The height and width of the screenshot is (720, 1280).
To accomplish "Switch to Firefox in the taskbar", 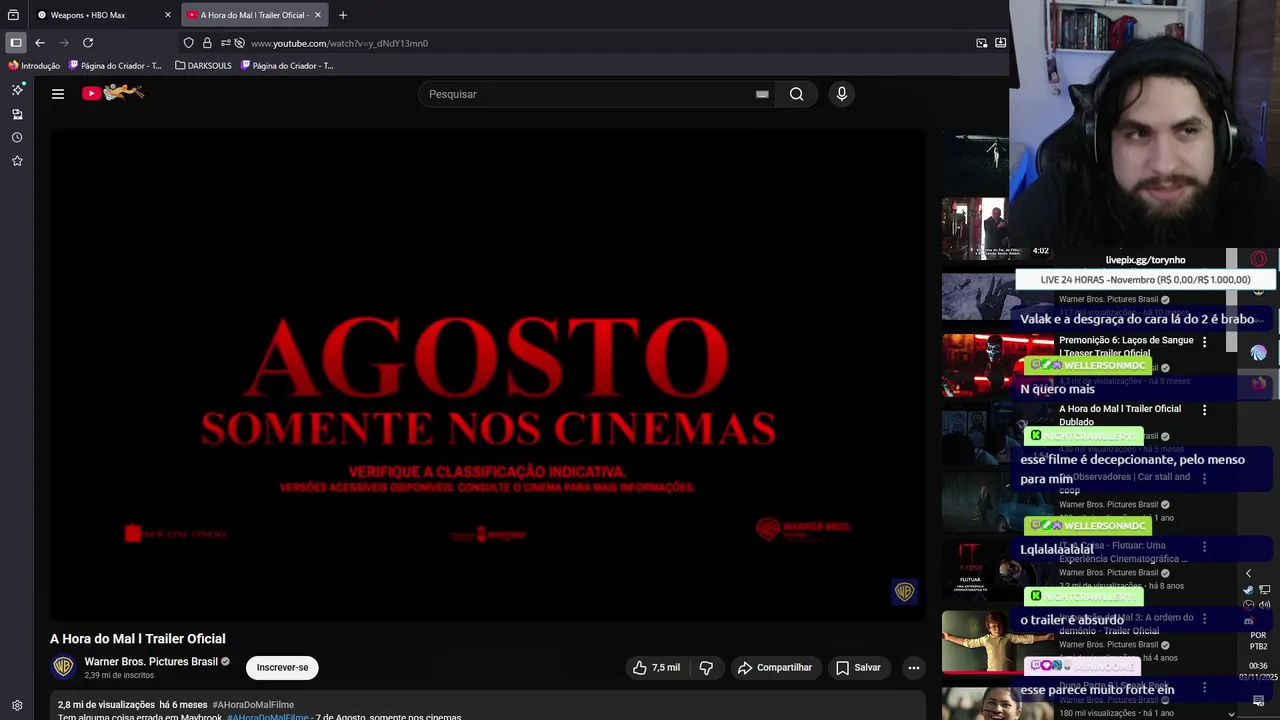I will [x=1258, y=383].
